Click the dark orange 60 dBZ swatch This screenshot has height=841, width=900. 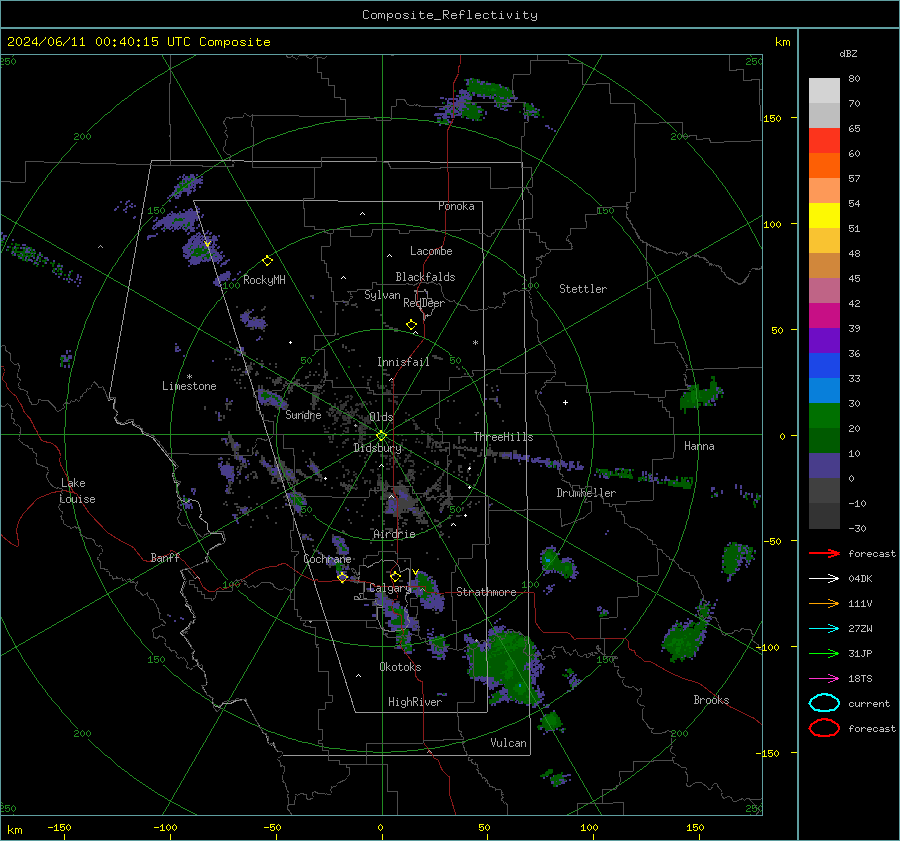(x=824, y=165)
